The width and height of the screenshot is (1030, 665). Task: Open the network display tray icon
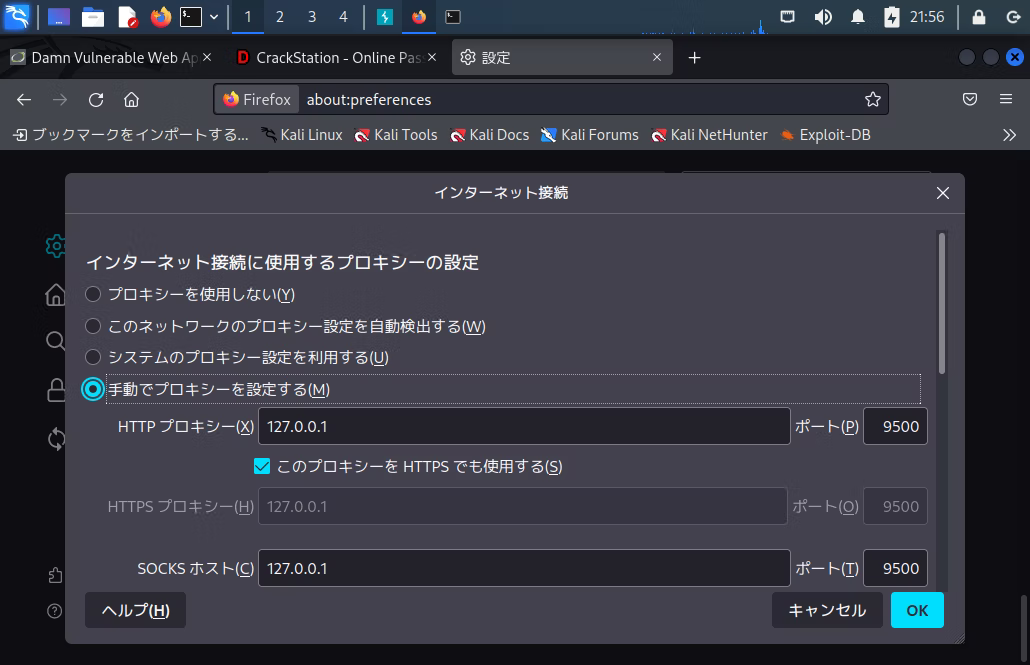(788, 16)
